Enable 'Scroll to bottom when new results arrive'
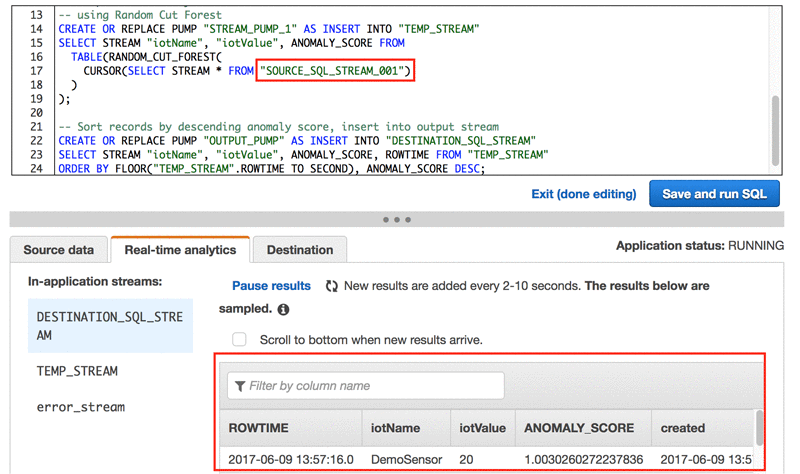This screenshot has height=474, width=800. point(239,340)
